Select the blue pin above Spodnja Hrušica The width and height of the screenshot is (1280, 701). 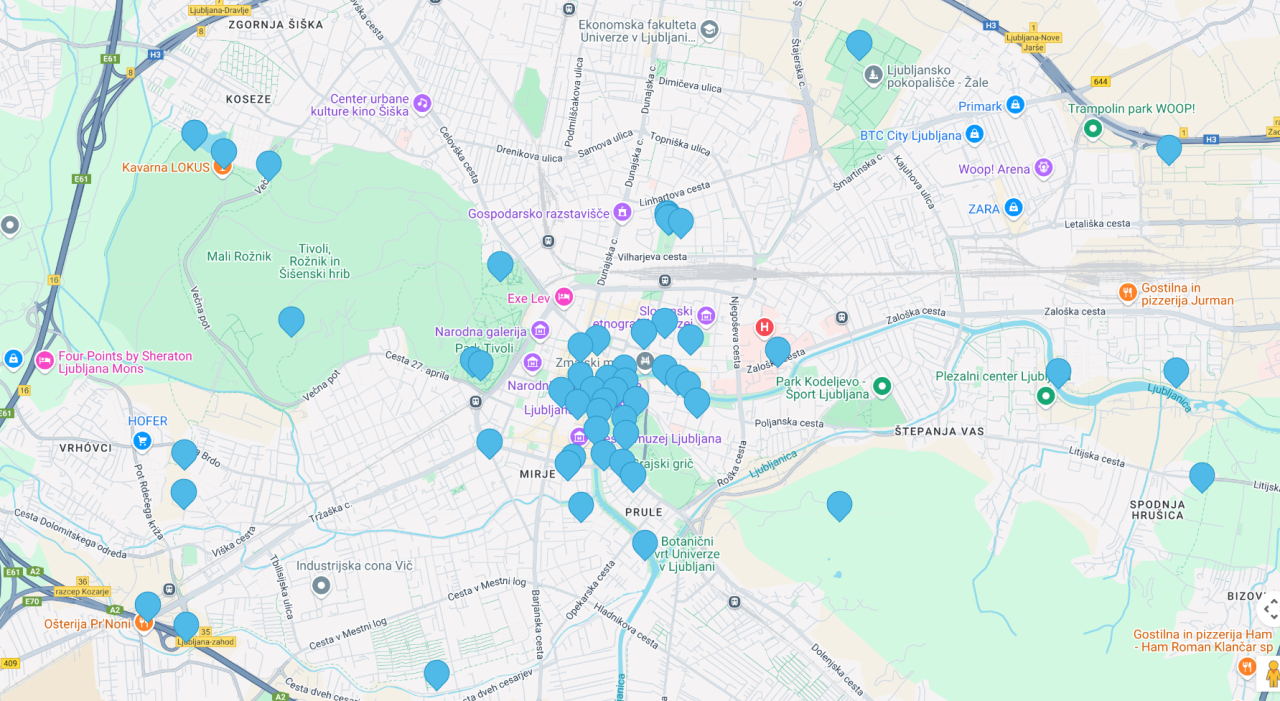[1202, 476]
